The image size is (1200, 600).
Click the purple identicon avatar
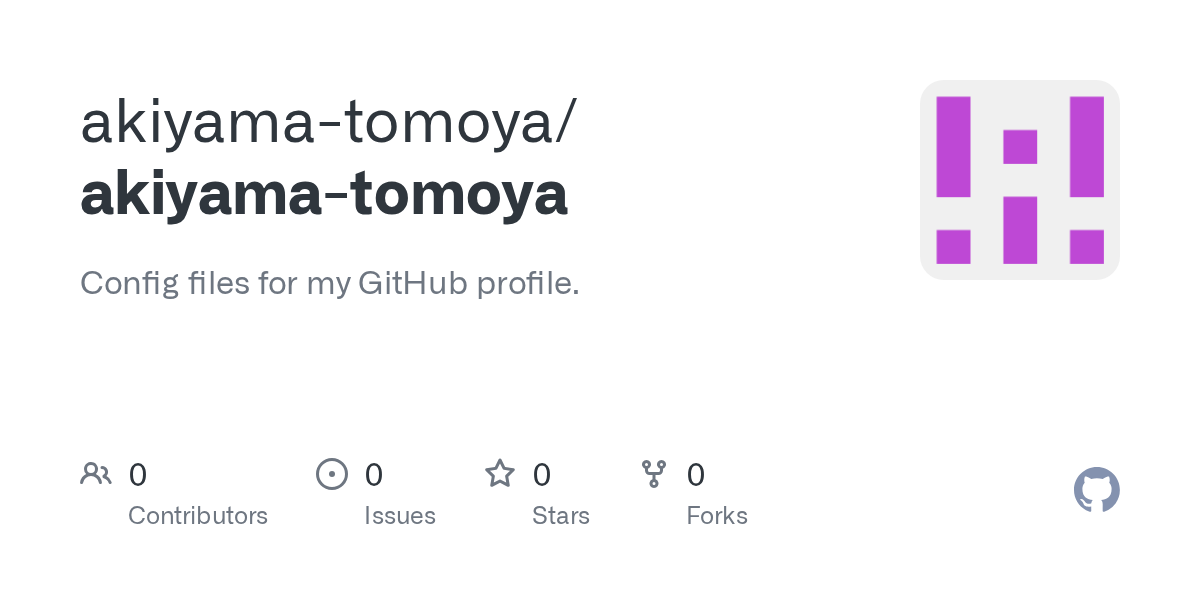tap(1019, 180)
